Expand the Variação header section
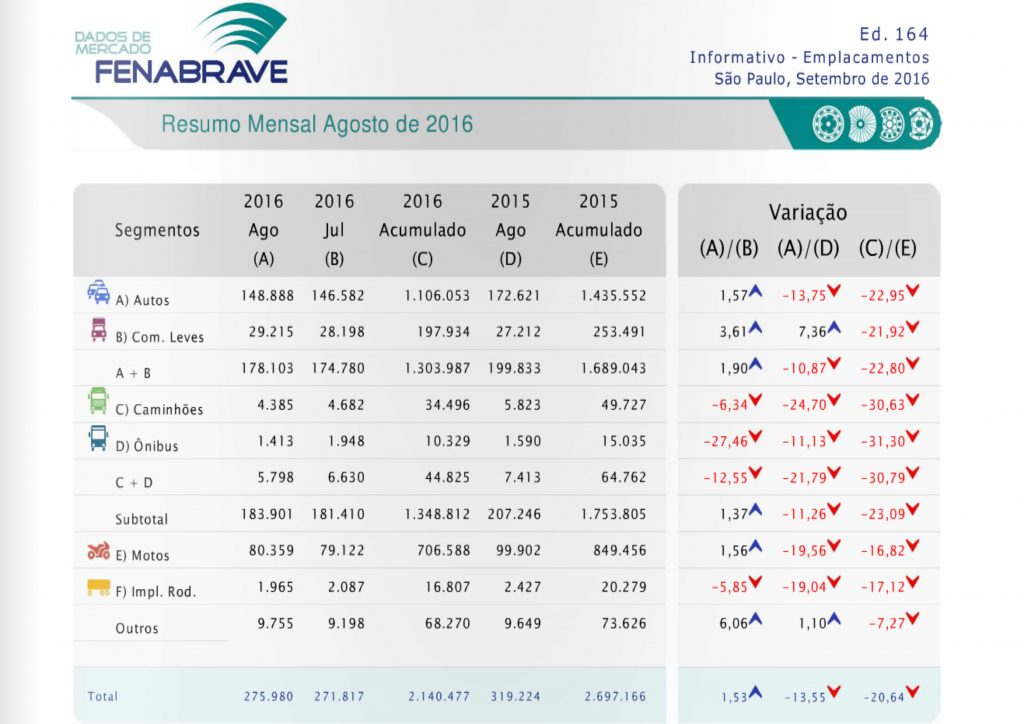 pyautogui.click(x=808, y=212)
